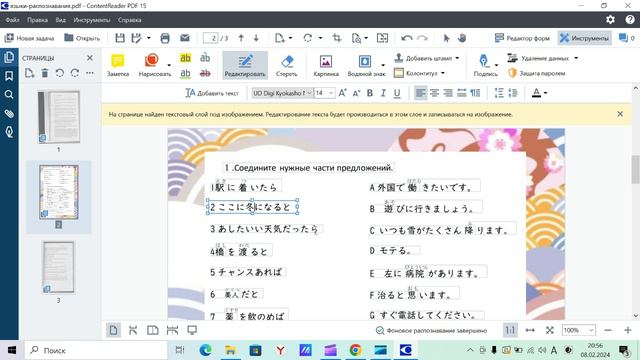Image resolution: width=640 pixels, height=360 pixels.
Task: Align text left
Action: coord(420,93)
